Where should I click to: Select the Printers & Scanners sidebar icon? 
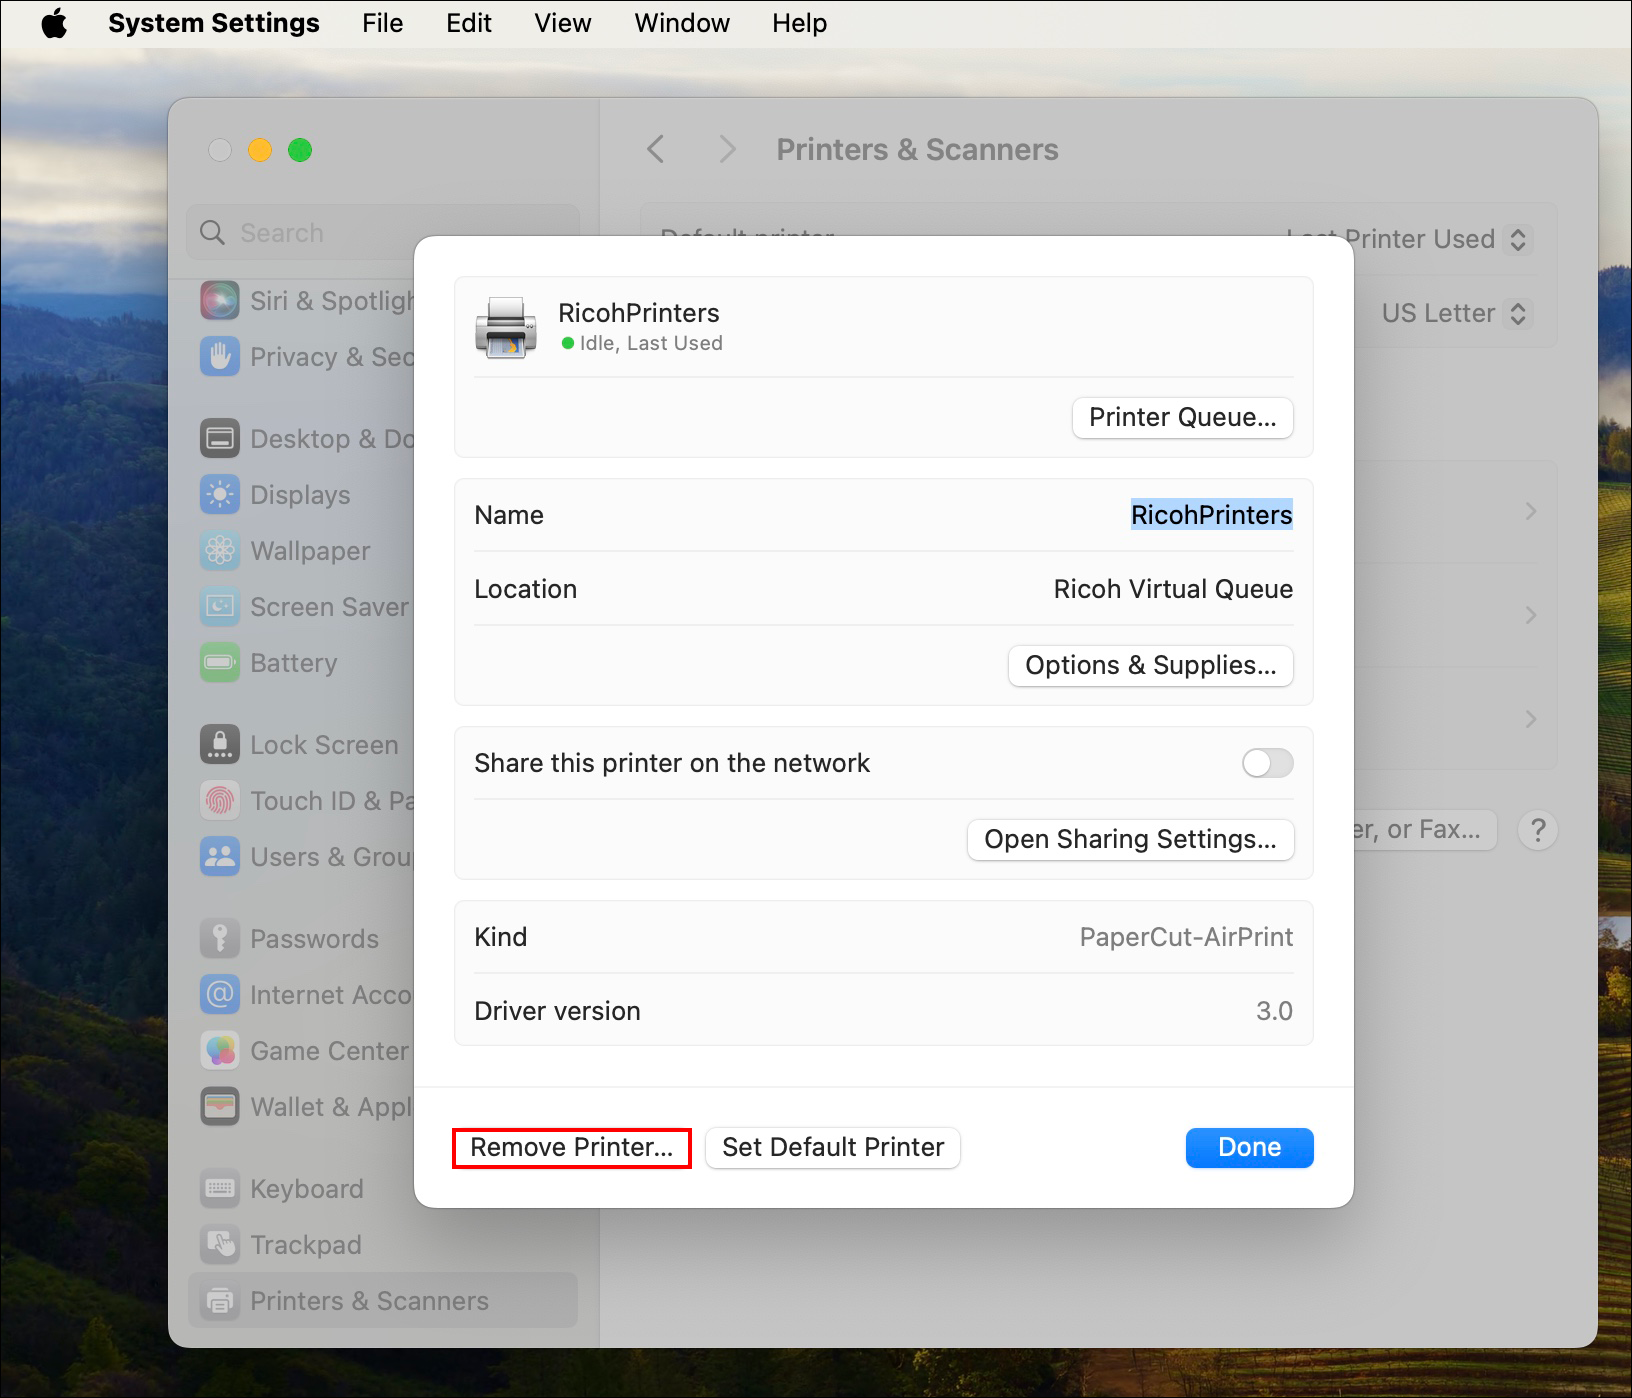[220, 1301]
